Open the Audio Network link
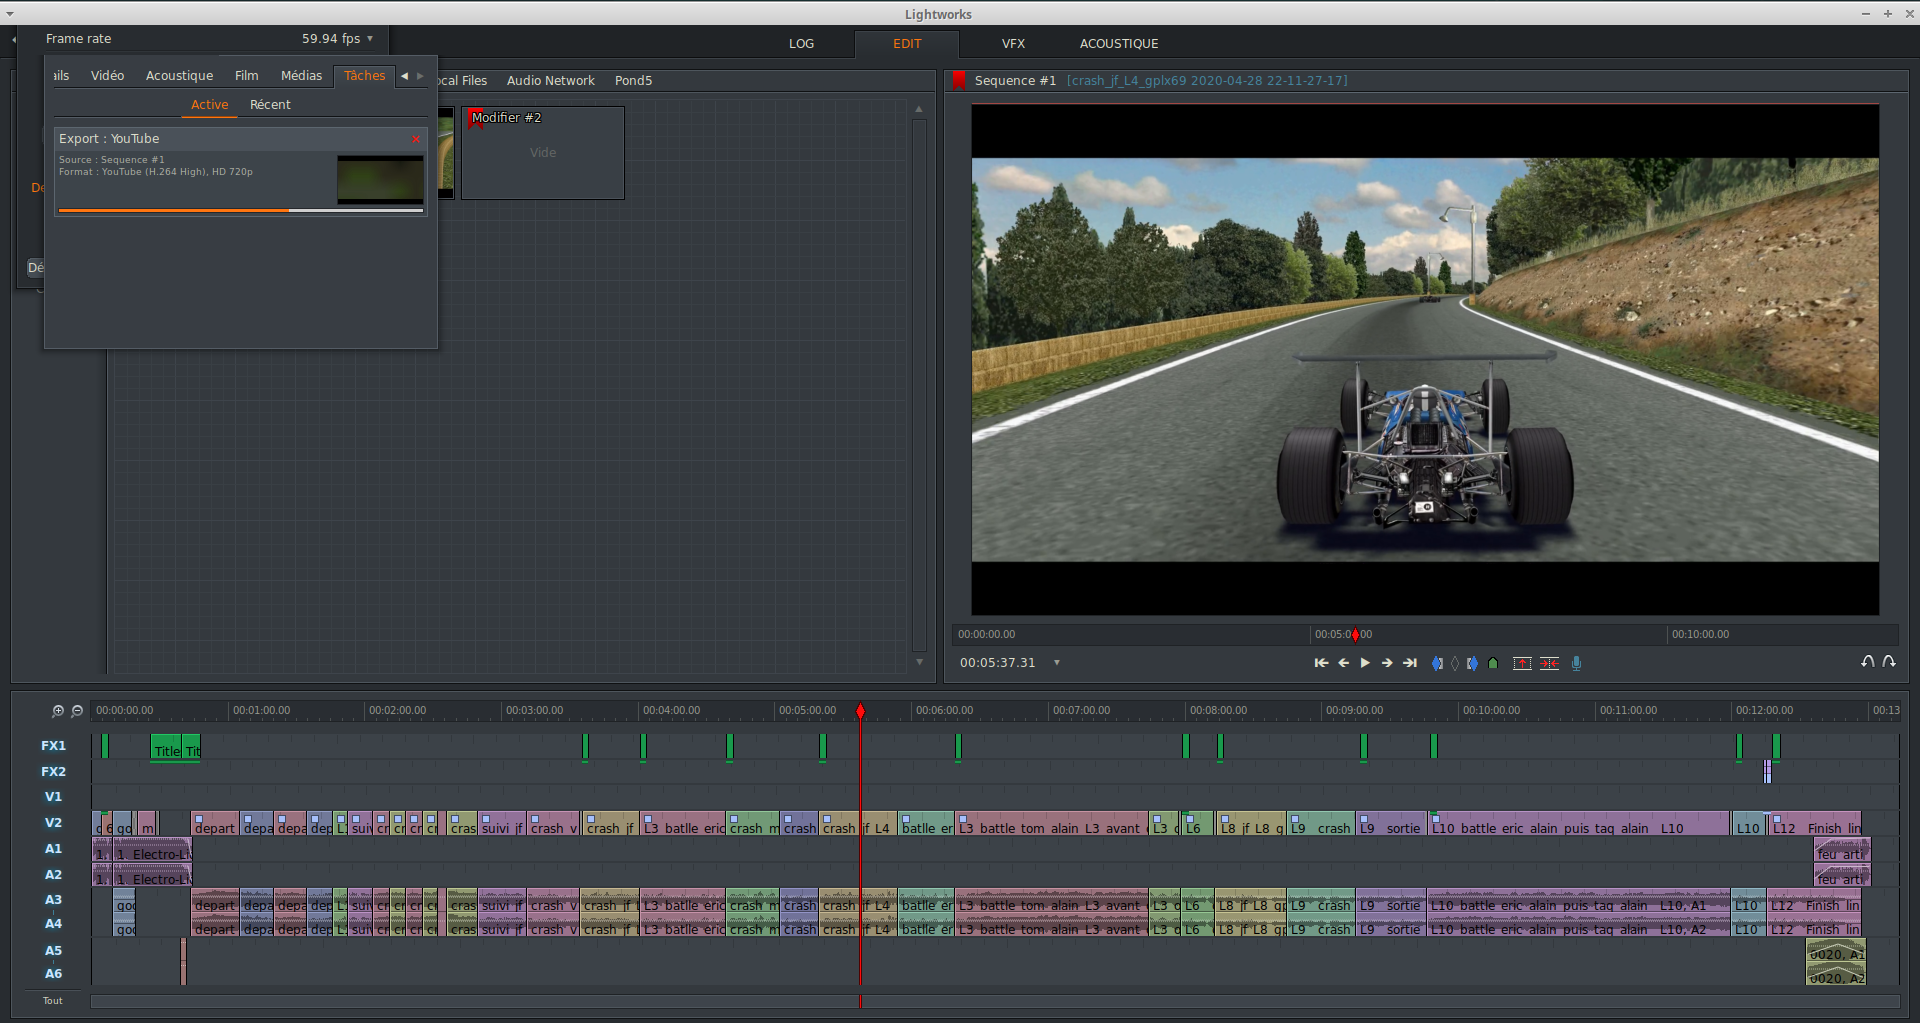The height and width of the screenshot is (1023, 1920). pyautogui.click(x=550, y=81)
